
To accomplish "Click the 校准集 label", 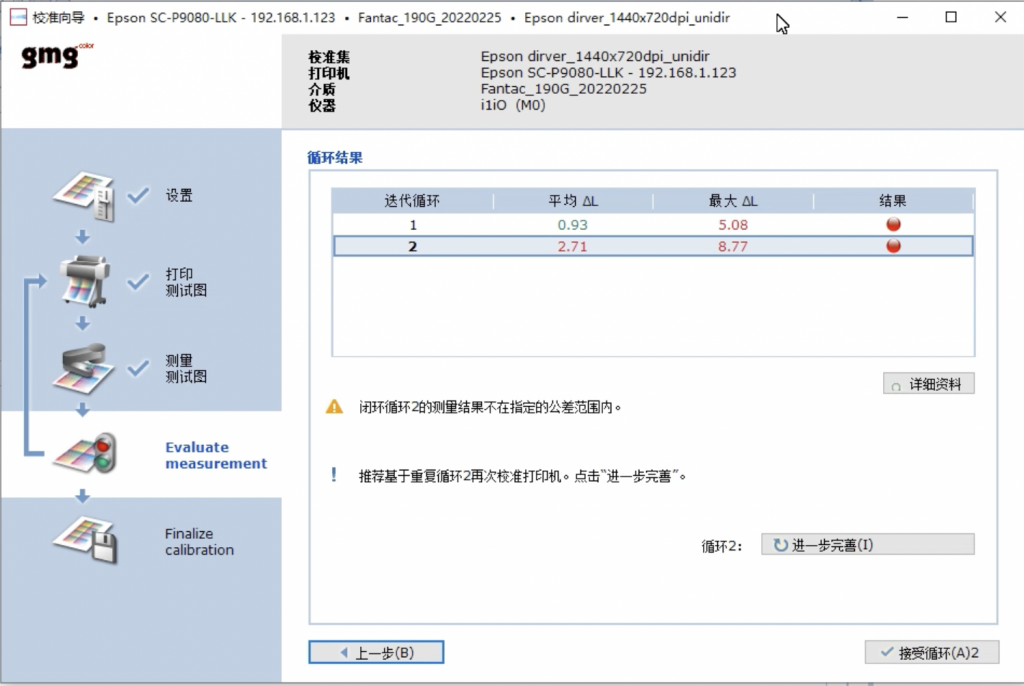I will [x=329, y=57].
